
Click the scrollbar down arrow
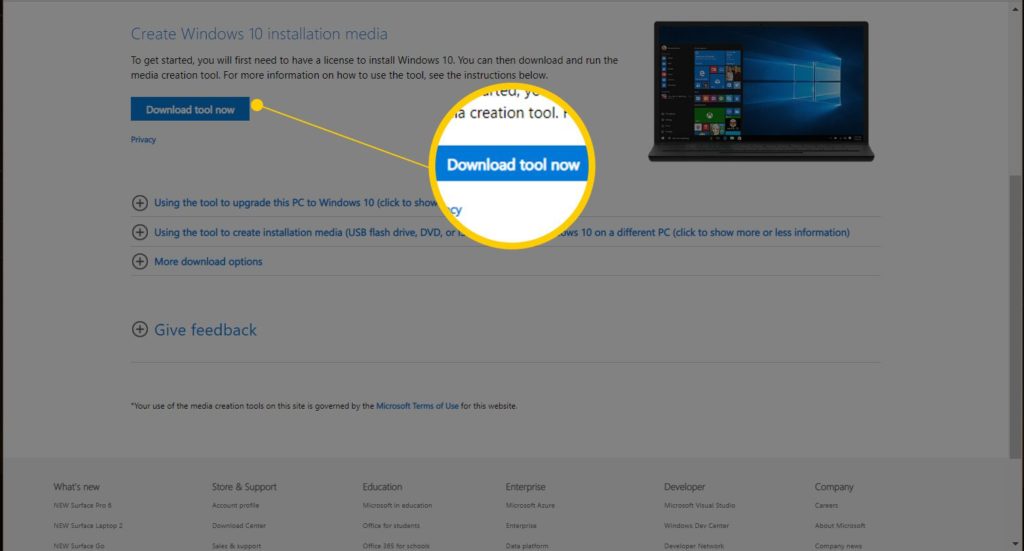1014,544
